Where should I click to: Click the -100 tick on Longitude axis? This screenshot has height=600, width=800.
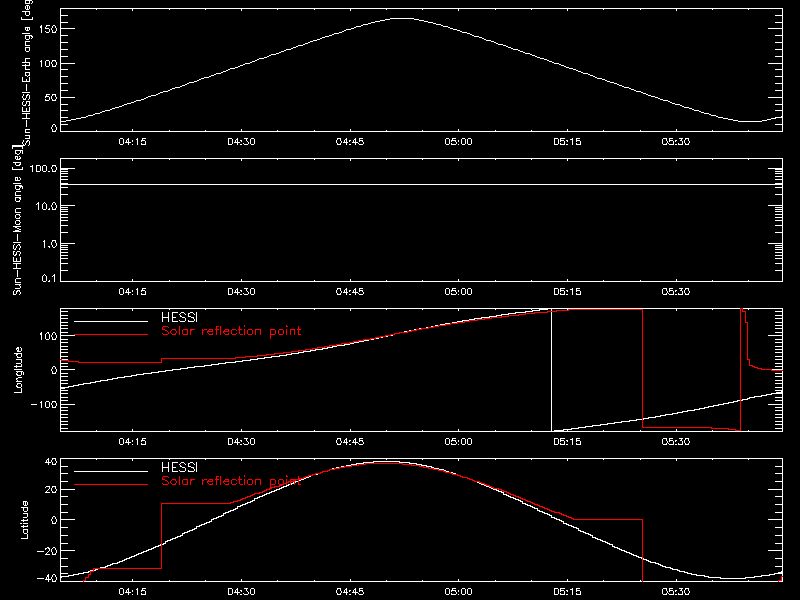(x=44, y=404)
